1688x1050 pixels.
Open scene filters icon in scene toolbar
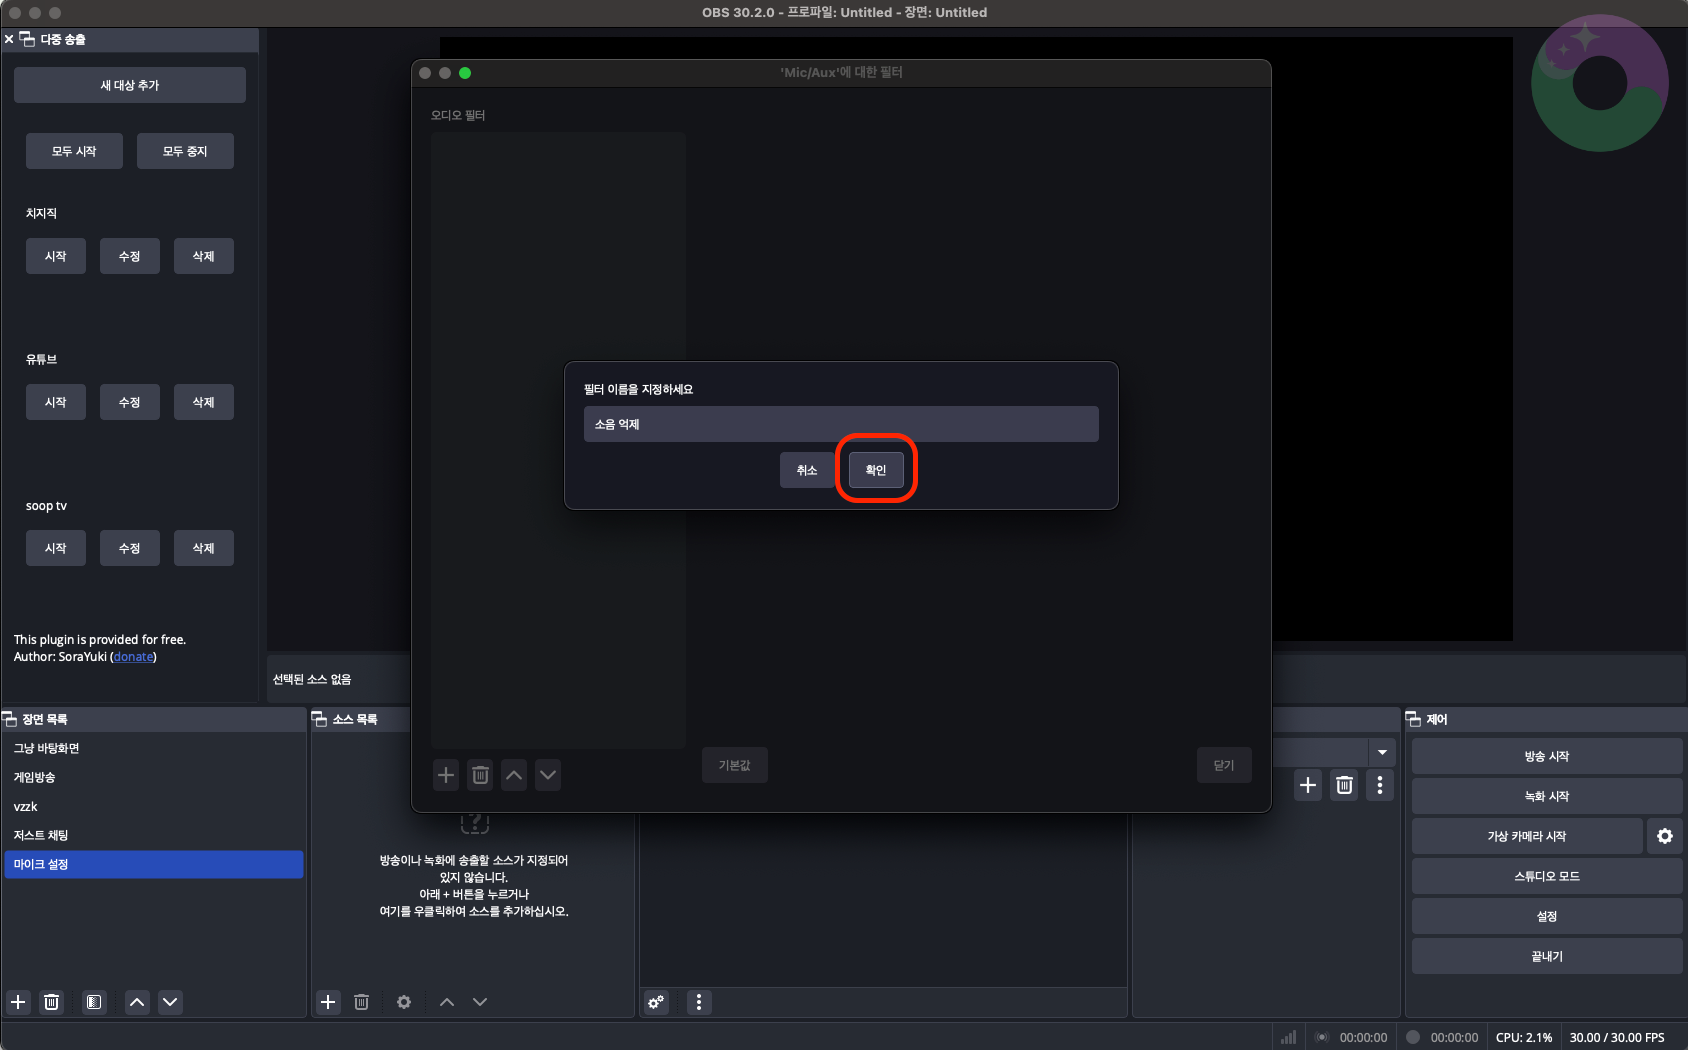tap(94, 1002)
